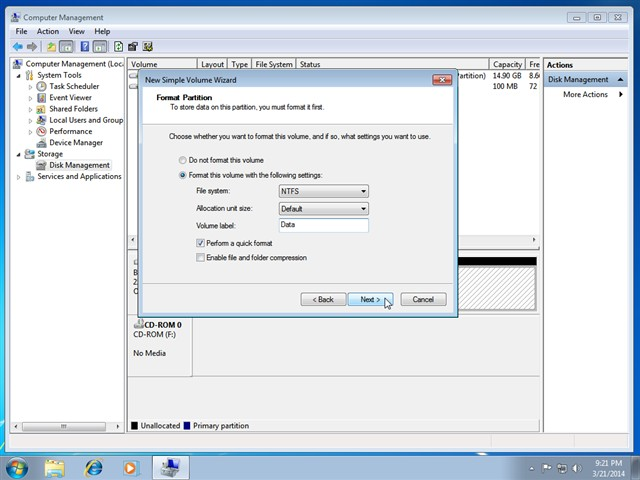This screenshot has width=640, height=480.
Task: Click the Action Center flag tray icon
Action: [x=547, y=468]
